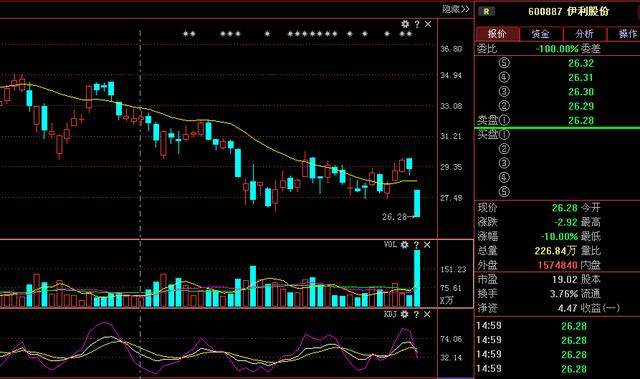This screenshot has height=379, width=640.
Task: Open the 分析 tab
Action: pos(584,34)
